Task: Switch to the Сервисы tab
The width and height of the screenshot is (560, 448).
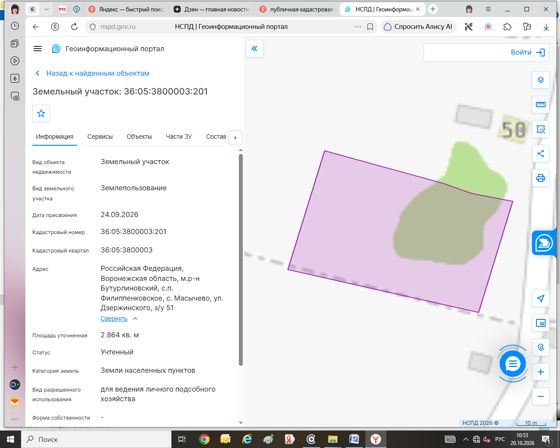Action: point(100,136)
